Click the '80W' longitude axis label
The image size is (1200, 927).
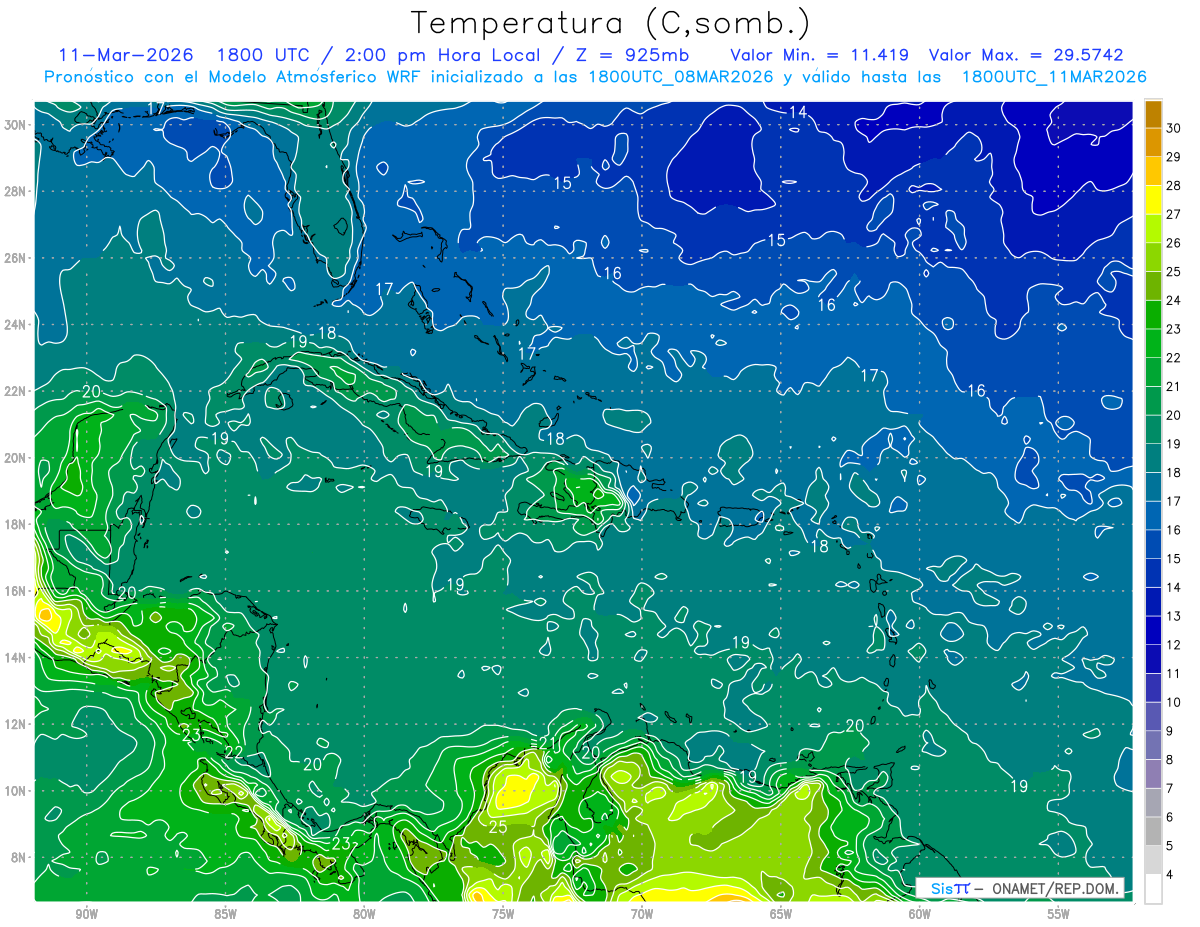pos(364,914)
